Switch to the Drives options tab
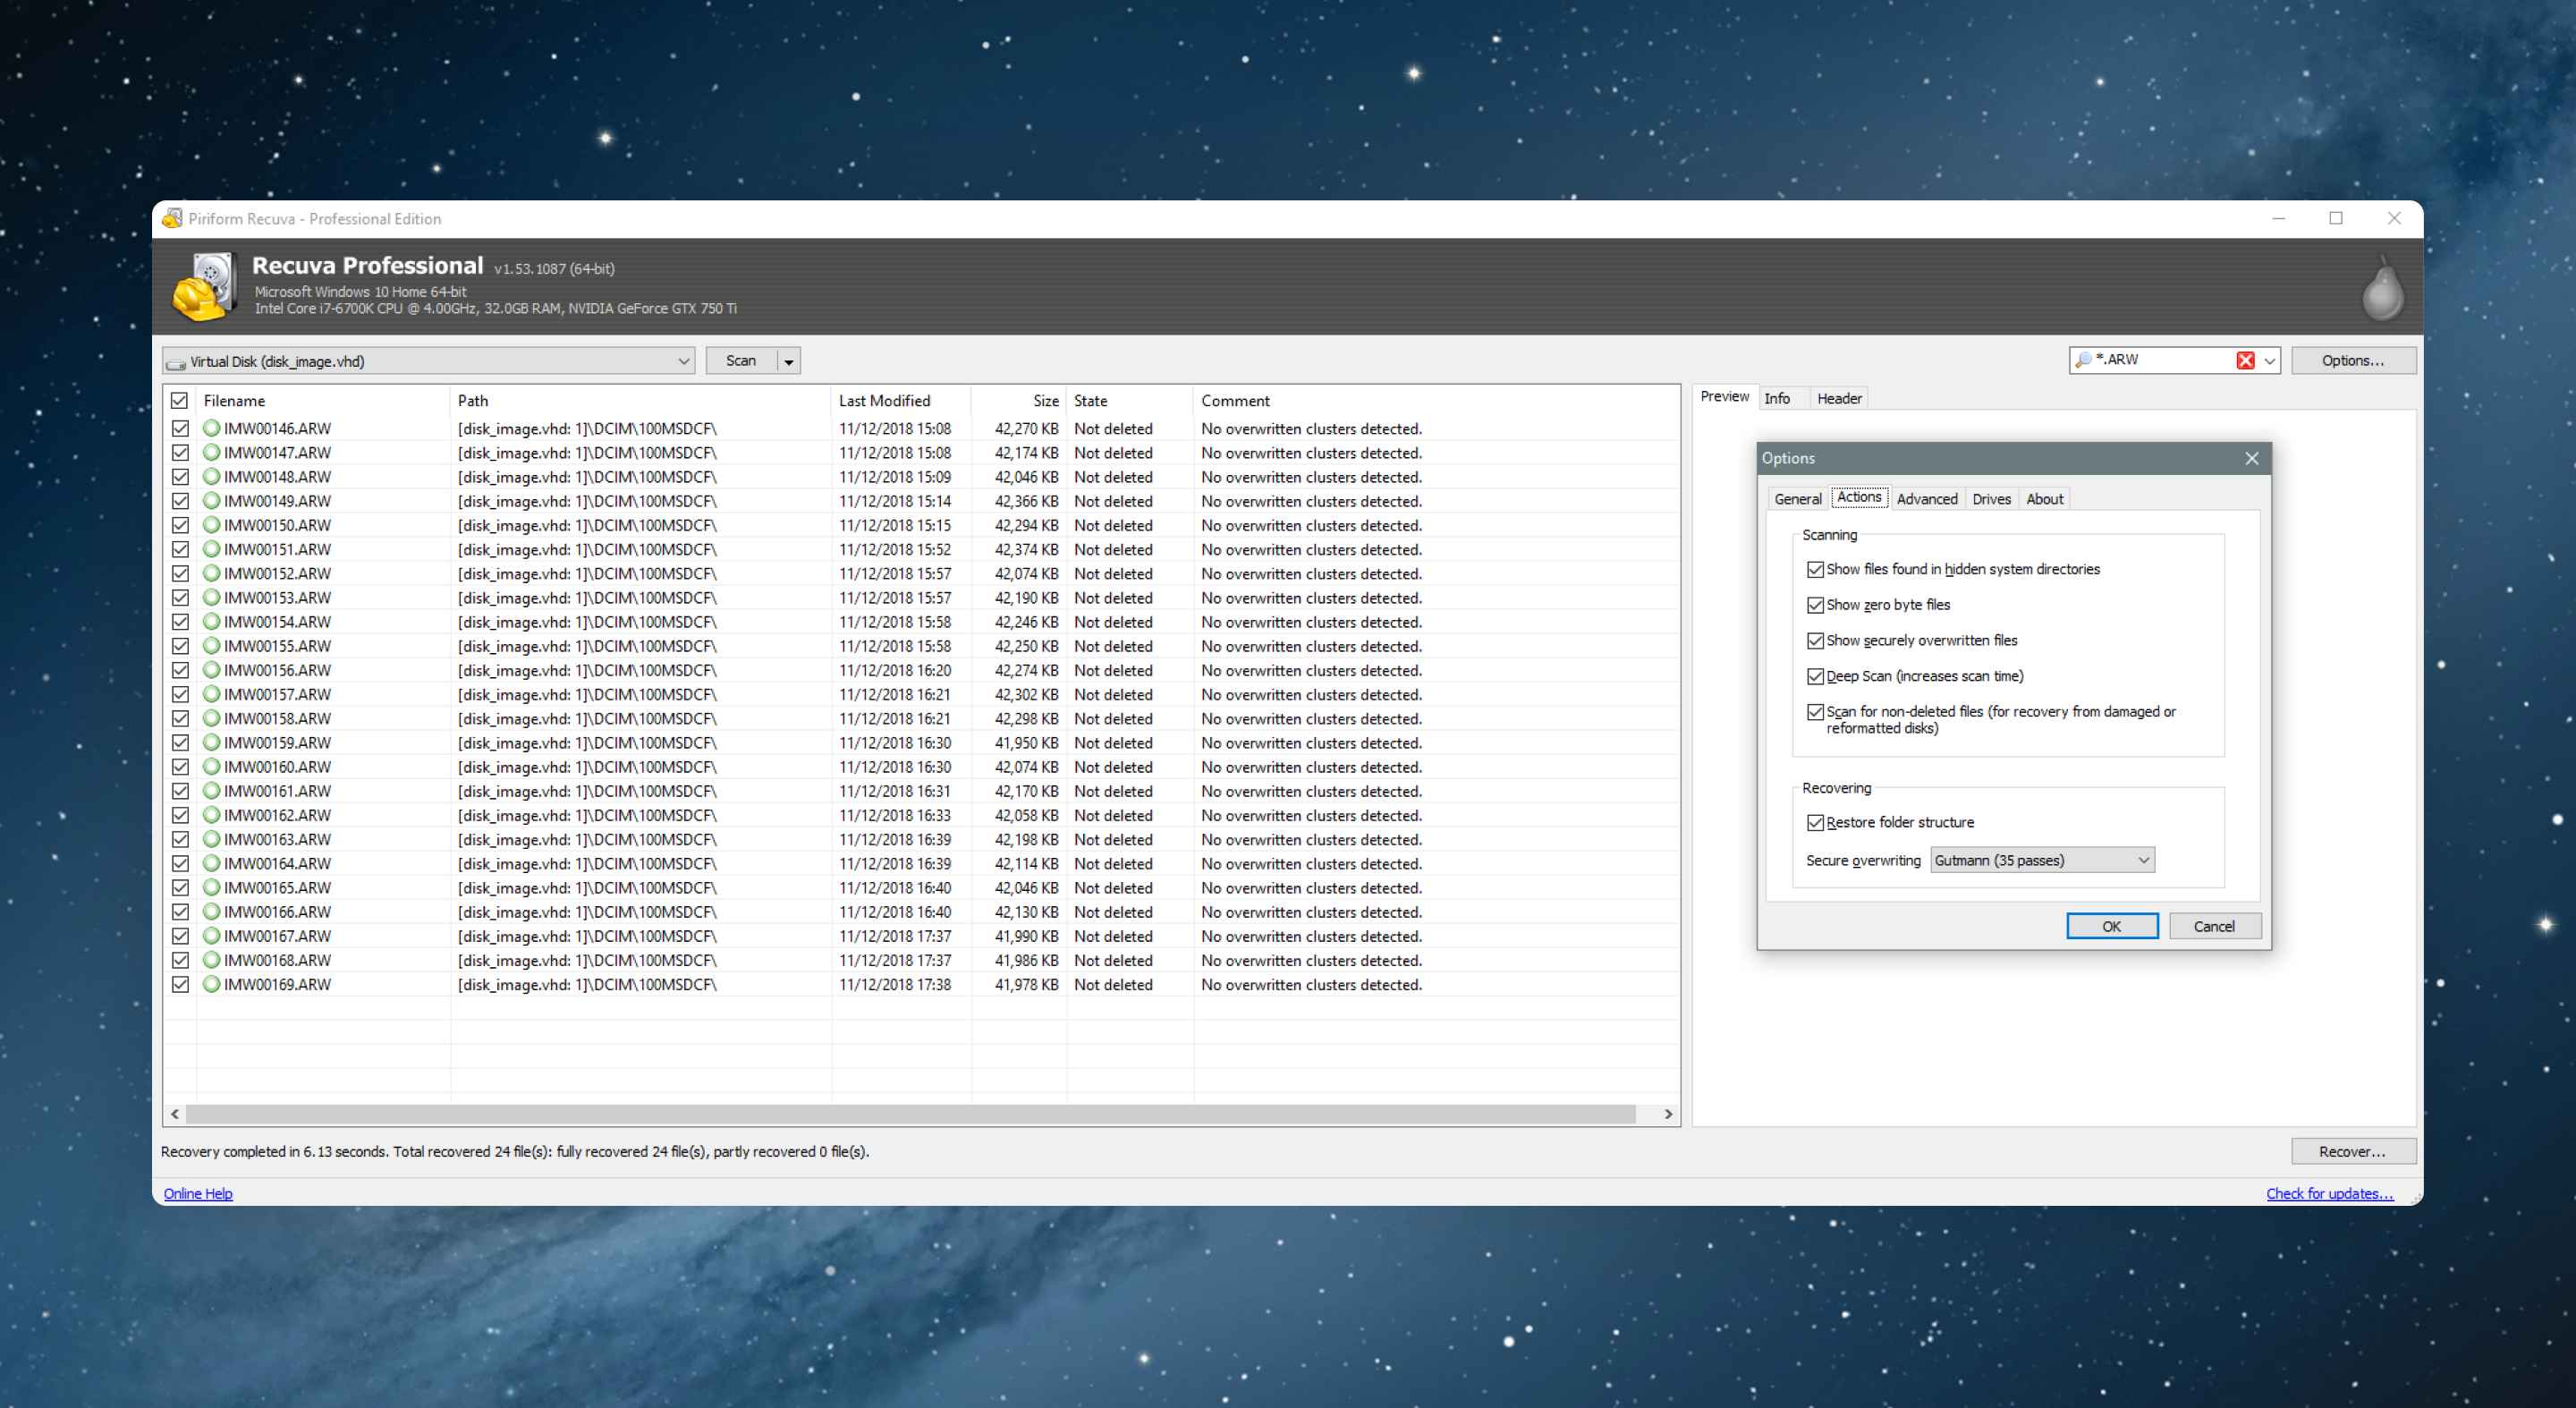Image resolution: width=2576 pixels, height=1408 pixels. (x=1990, y=499)
